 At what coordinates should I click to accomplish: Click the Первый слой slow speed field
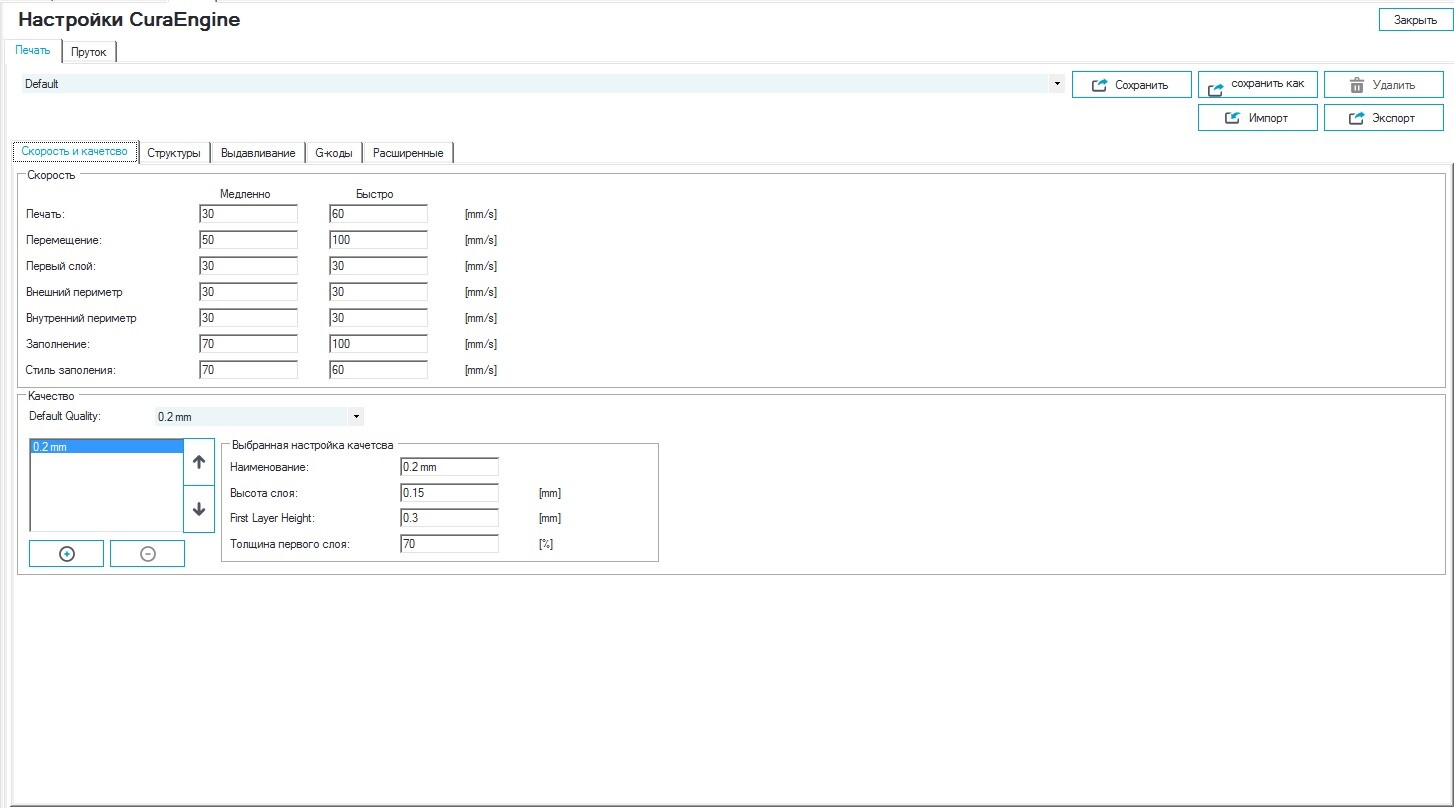pos(249,266)
